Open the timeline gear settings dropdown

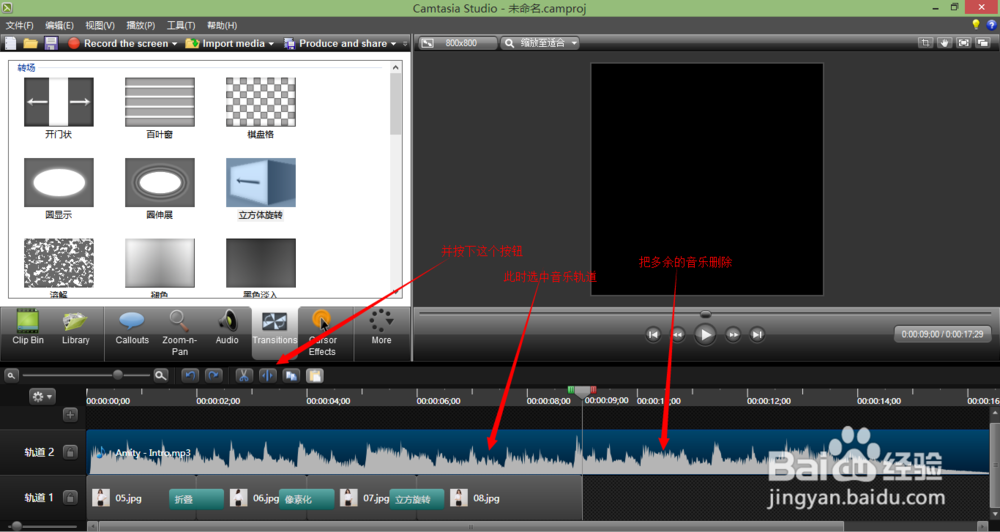42,397
